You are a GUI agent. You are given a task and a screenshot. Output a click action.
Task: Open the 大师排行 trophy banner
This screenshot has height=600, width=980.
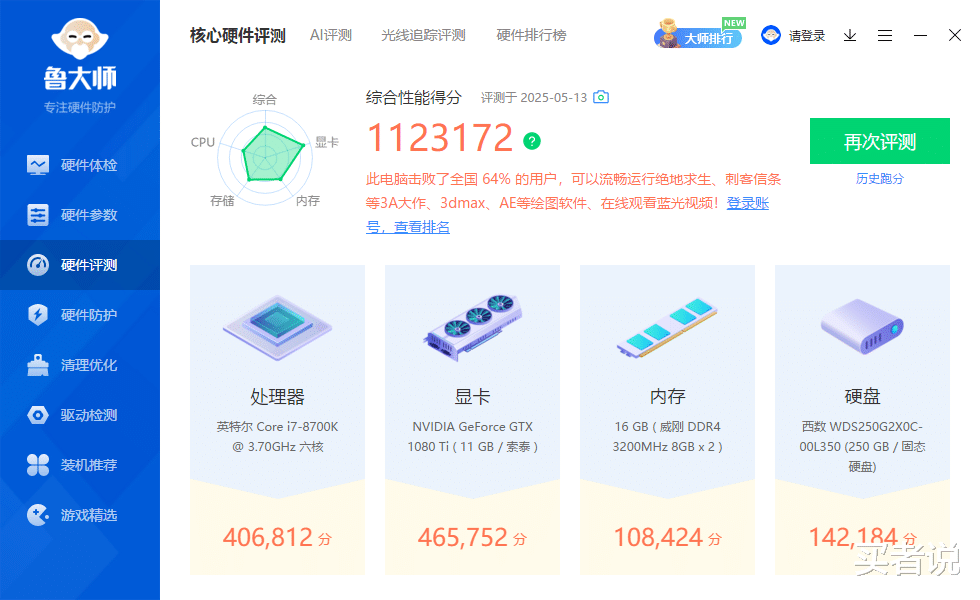click(x=699, y=34)
